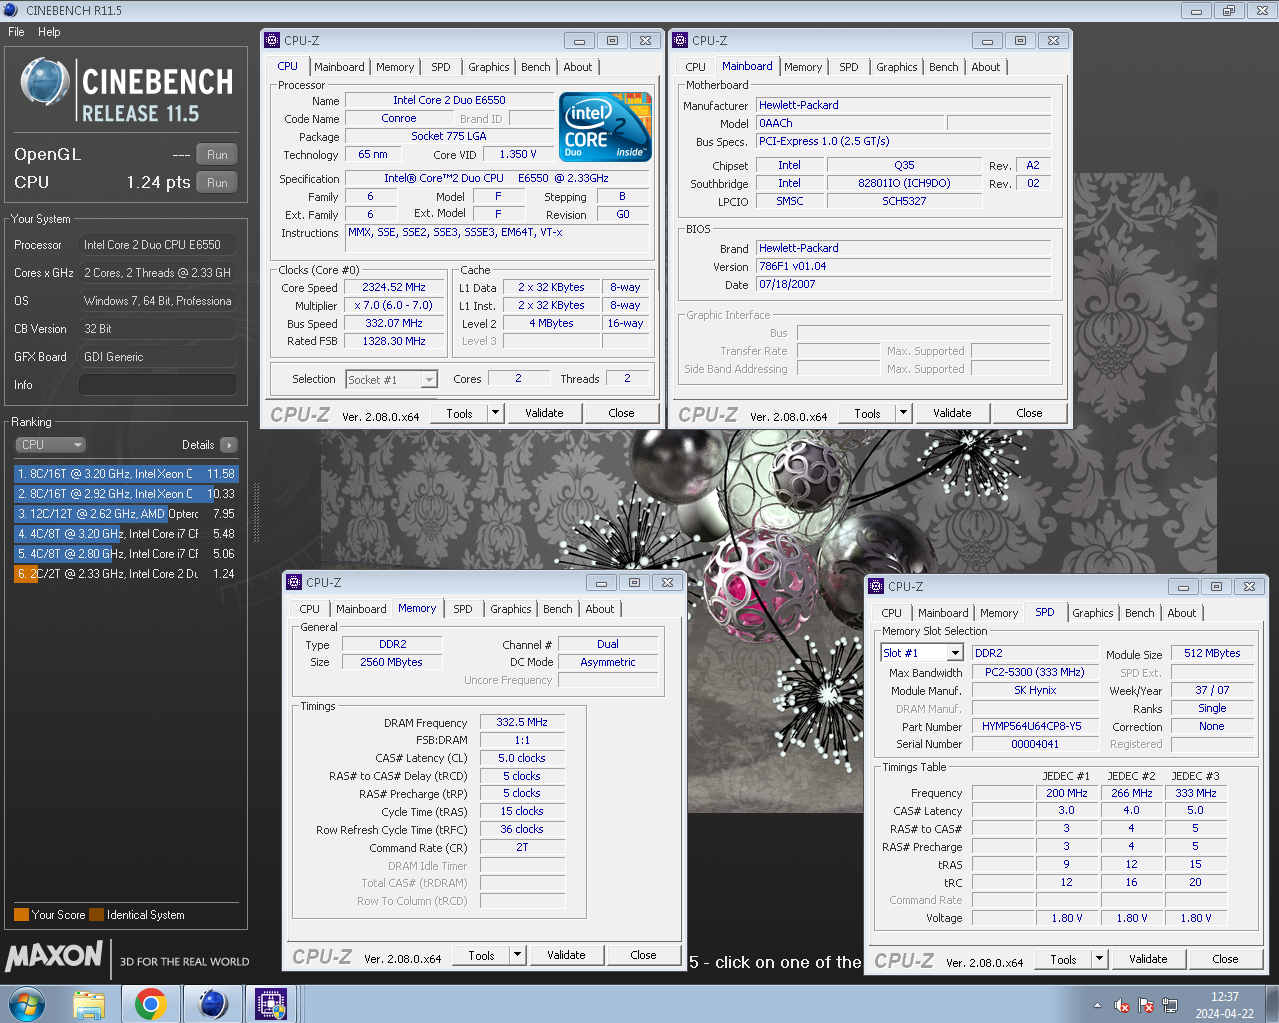The height and width of the screenshot is (1023, 1279).
Task: Click the DRAM Frequency value 332.5 MHz
Action: pyautogui.click(x=522, y=722)
